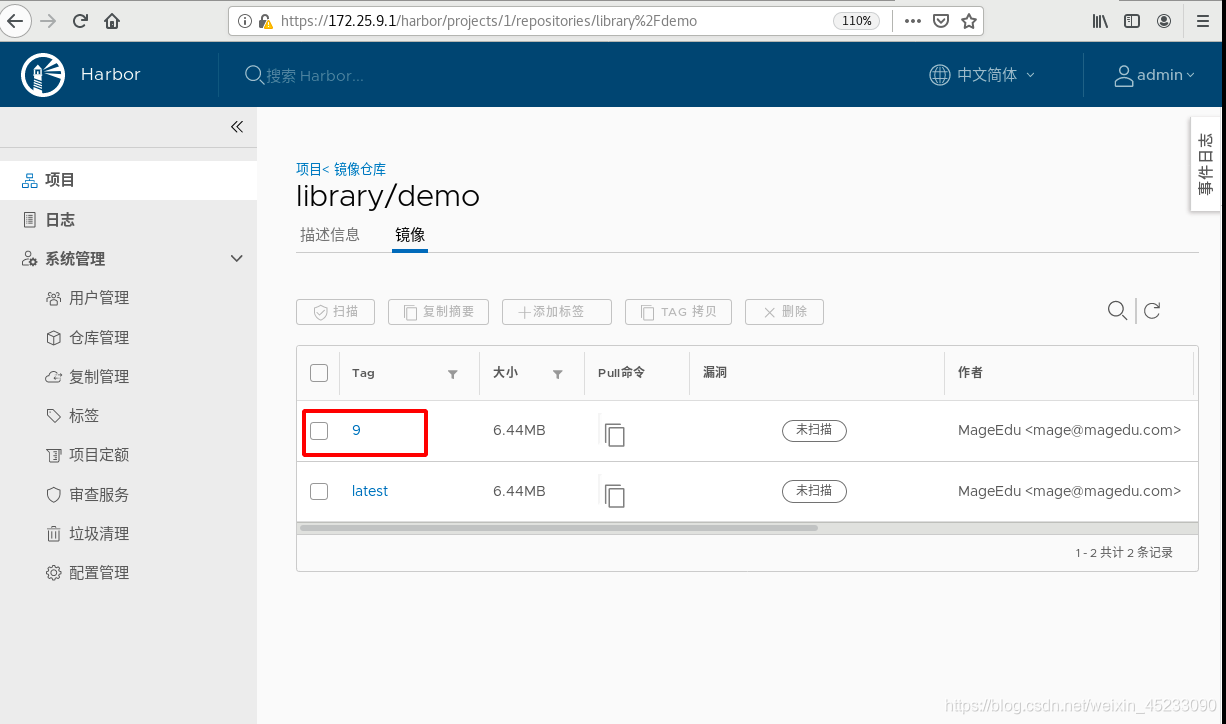The width and height of the screenshot is (1226, 724).
Task: Collapse the 系统管理 section chevron
Action: (x=237, y=258)
